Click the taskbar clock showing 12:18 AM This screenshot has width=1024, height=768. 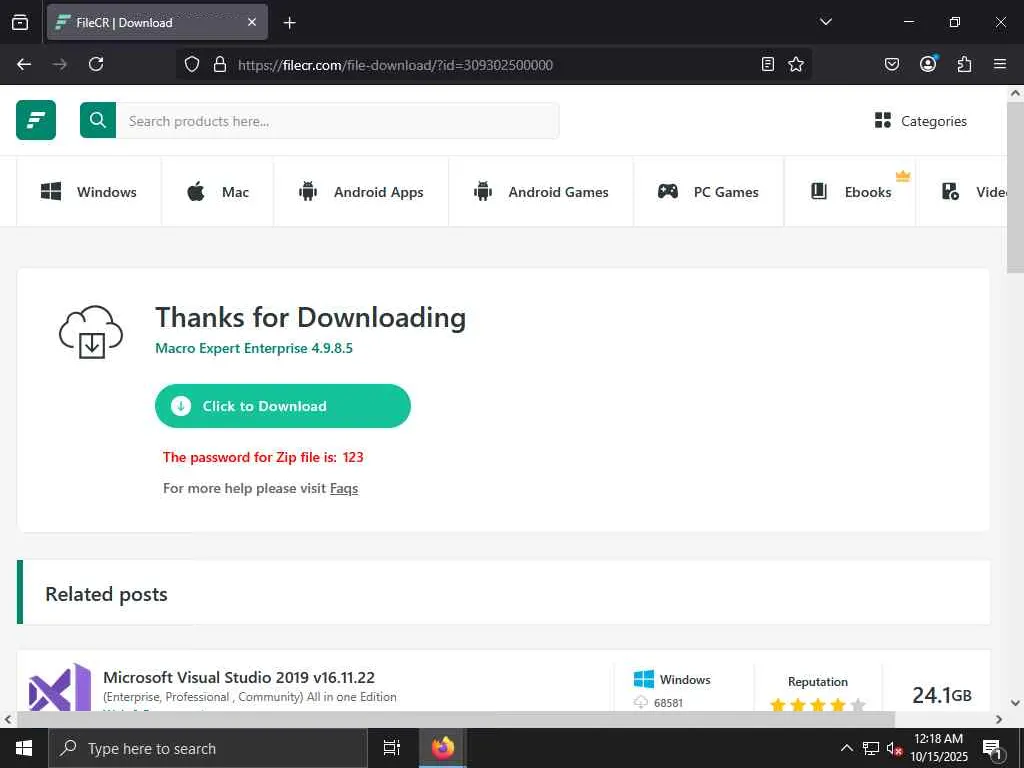point(938,748)
